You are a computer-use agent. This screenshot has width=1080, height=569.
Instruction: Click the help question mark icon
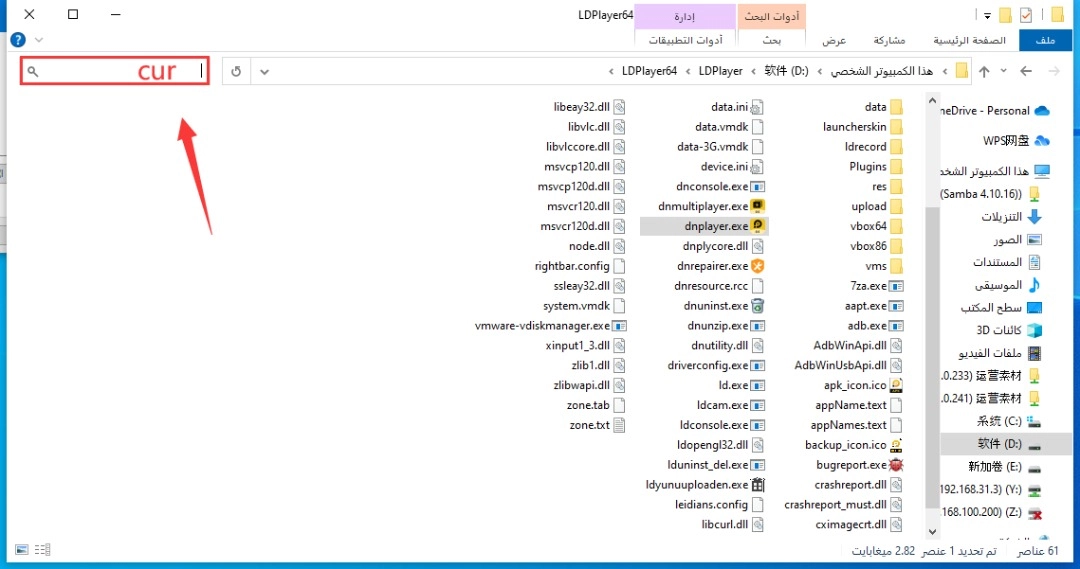(x=18, y=40)
